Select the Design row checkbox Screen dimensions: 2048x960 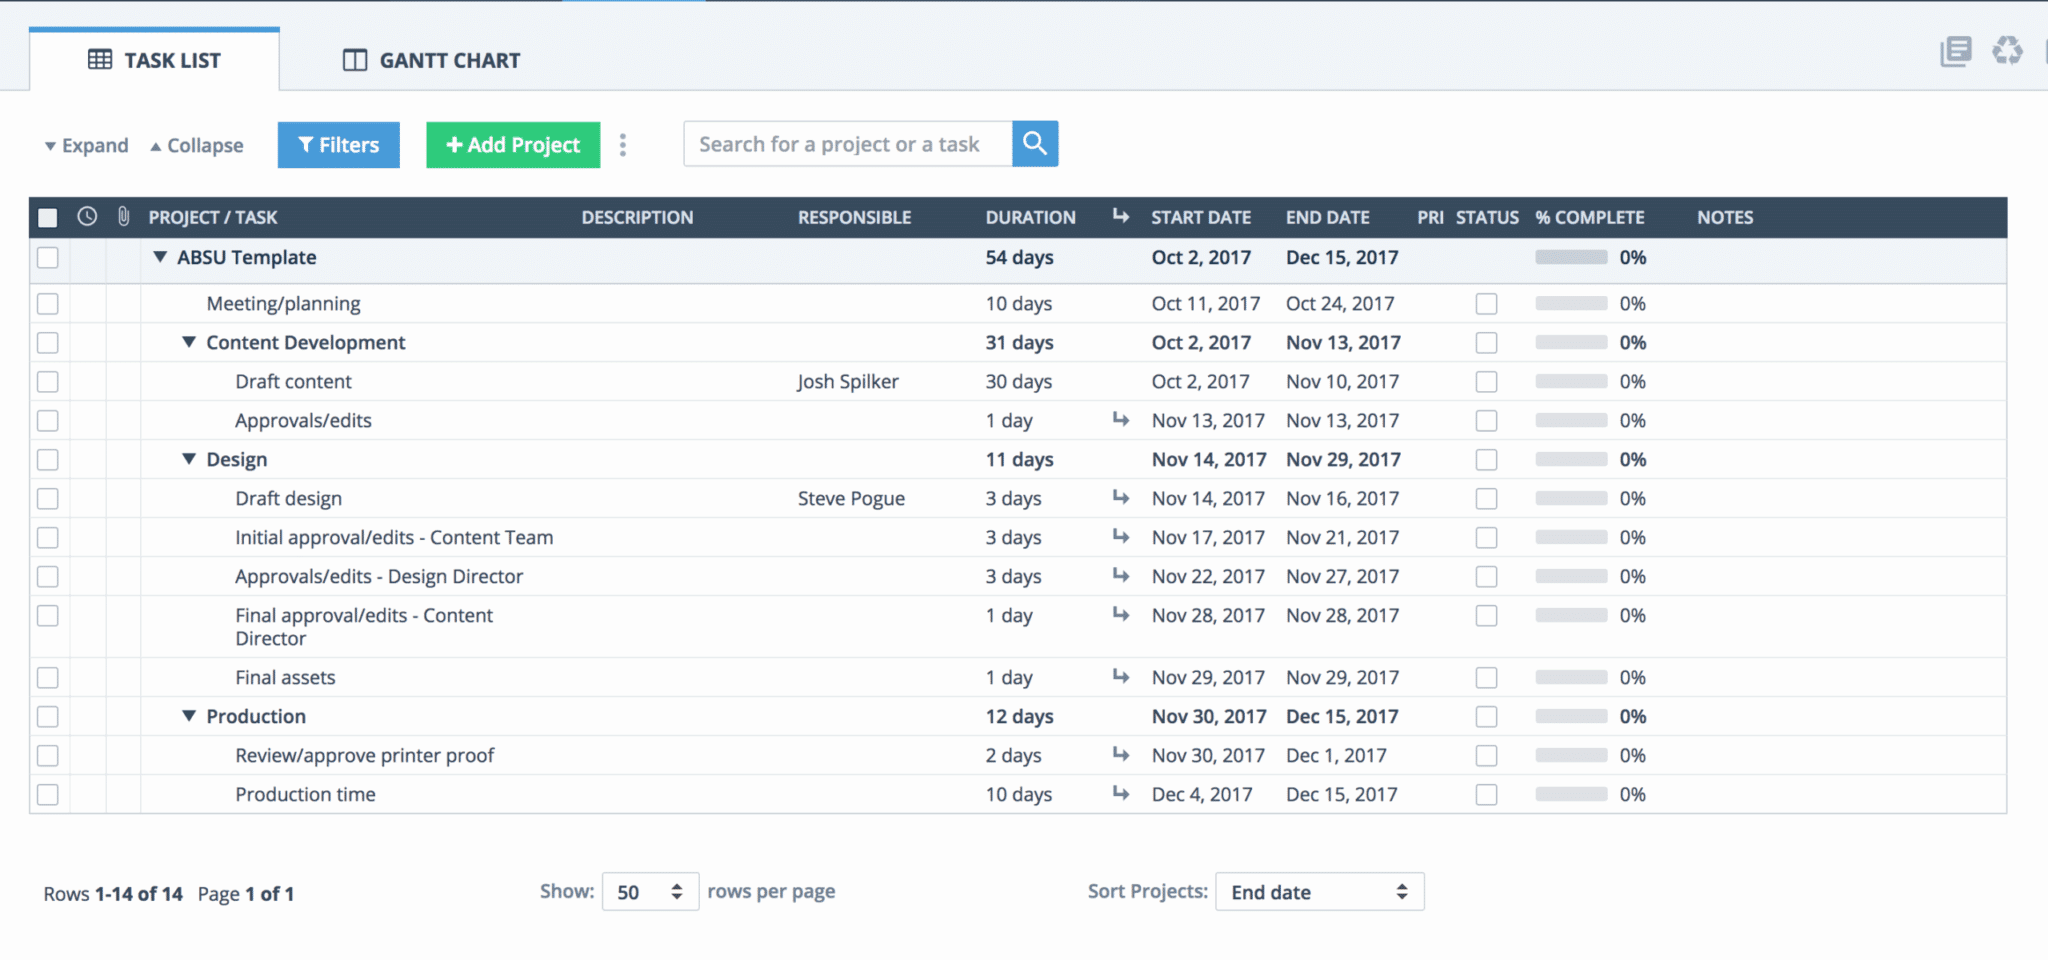tap(47, 459)
